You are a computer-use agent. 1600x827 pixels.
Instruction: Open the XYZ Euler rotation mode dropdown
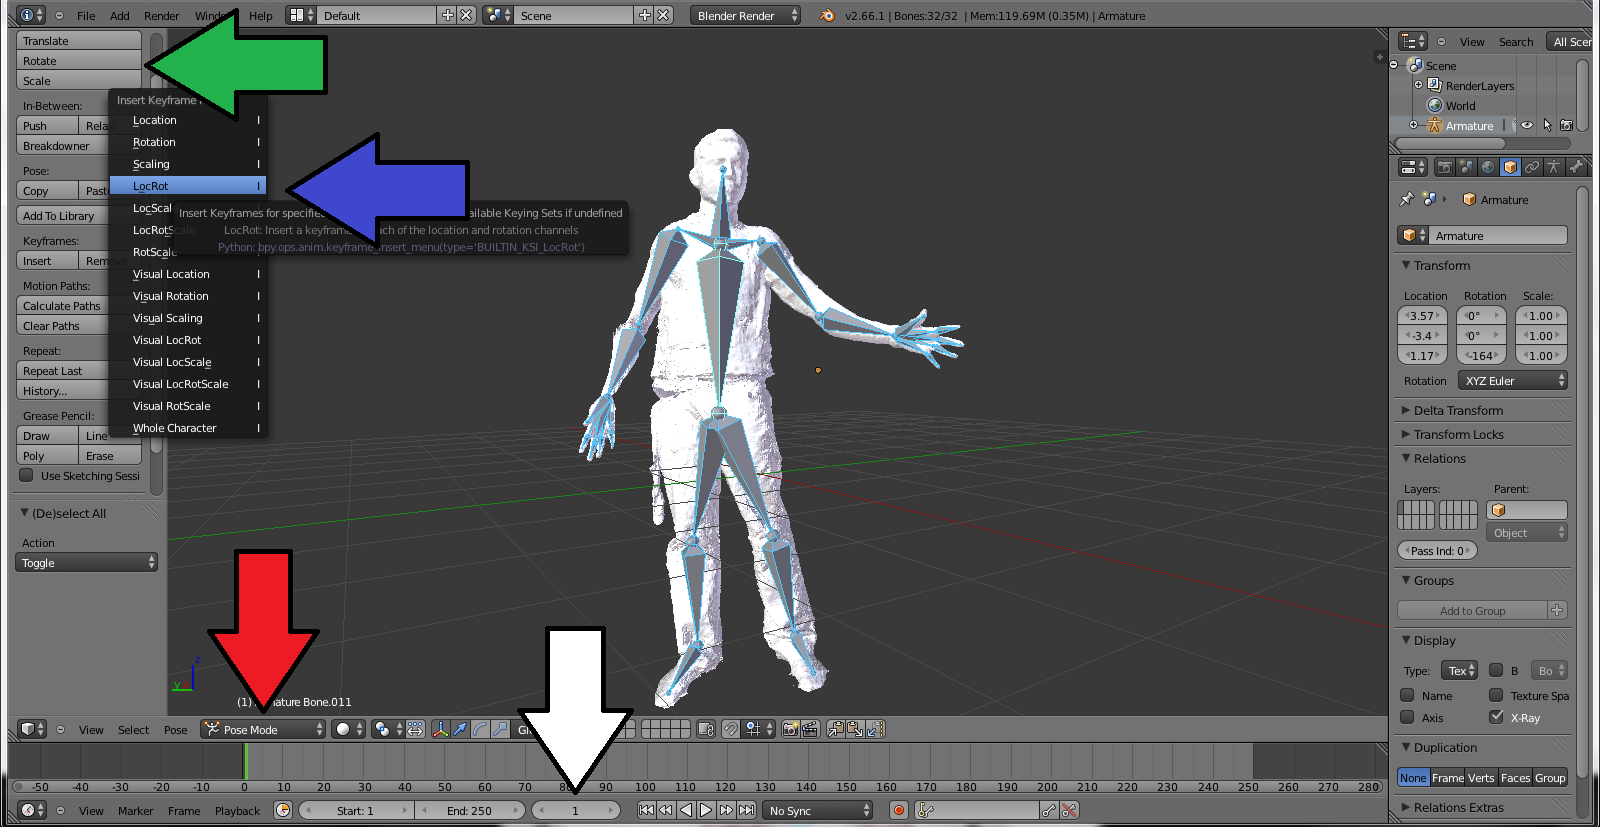pyautogui.click(x=1512, y=380)
